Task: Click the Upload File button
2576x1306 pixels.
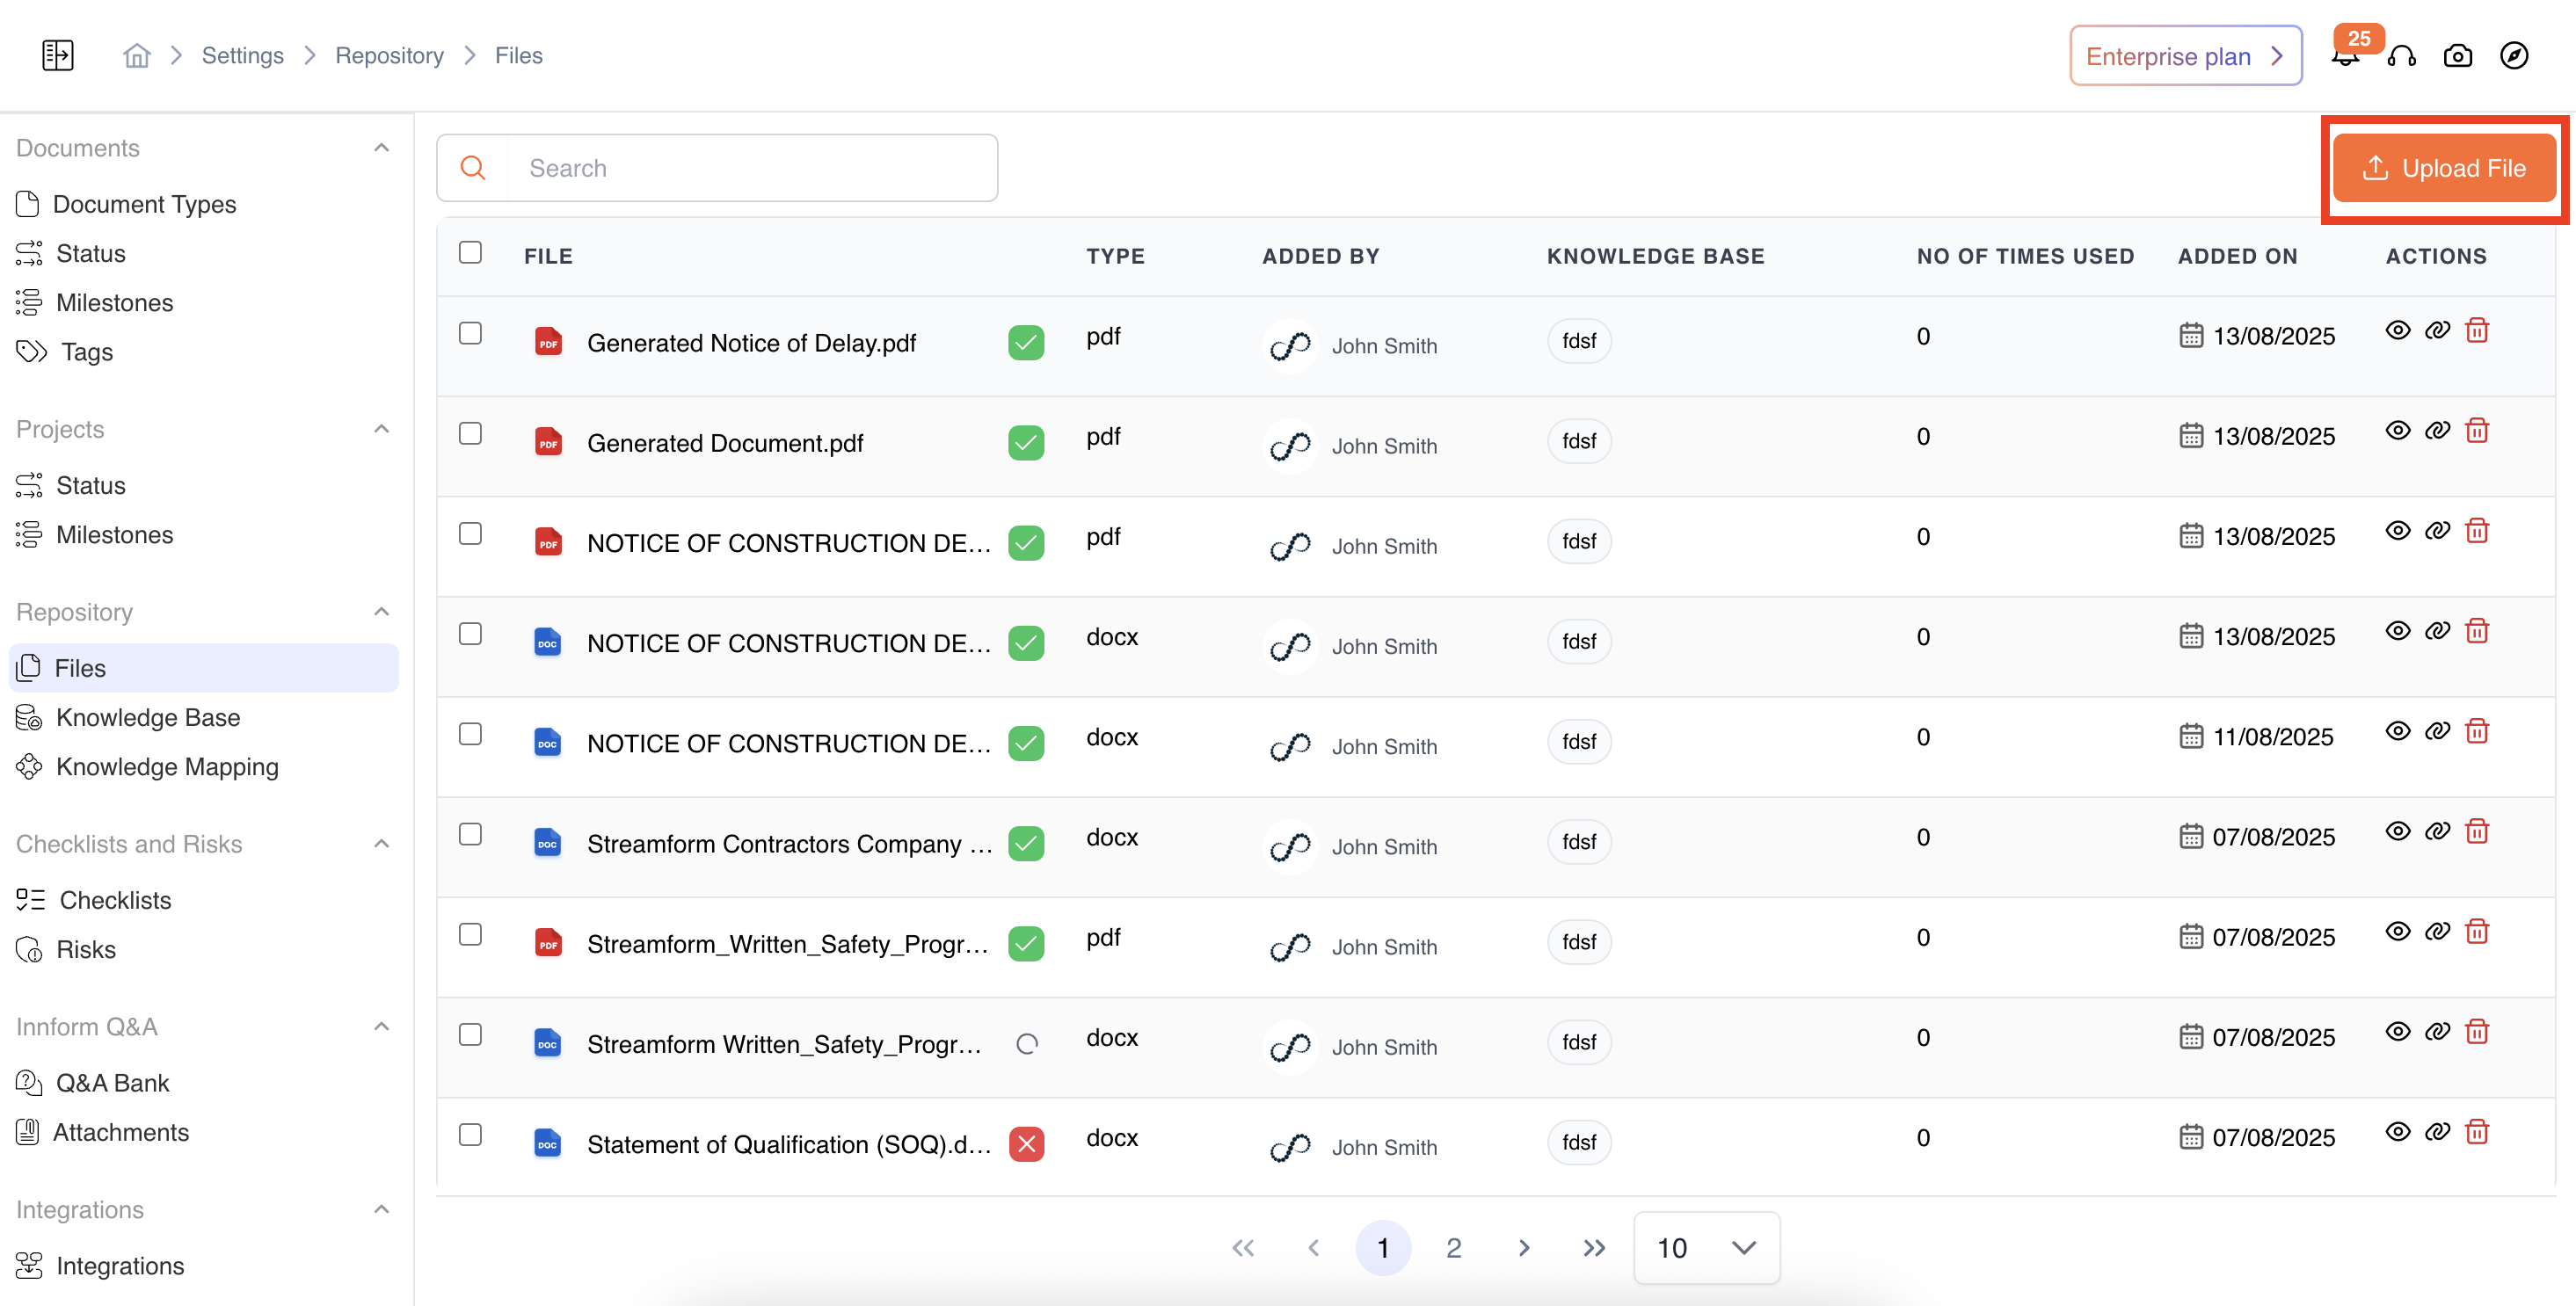Action: [x=2444, y=168]
